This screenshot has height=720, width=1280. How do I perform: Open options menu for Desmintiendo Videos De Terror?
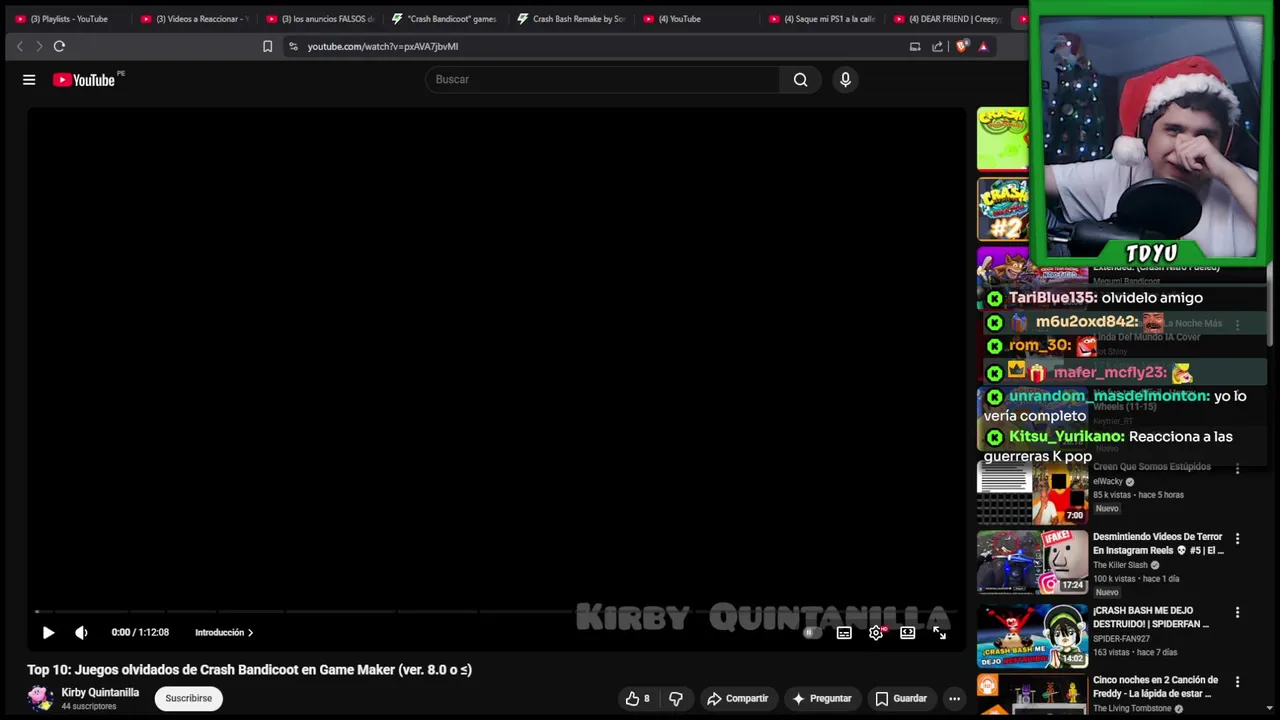pos(1237,538)
